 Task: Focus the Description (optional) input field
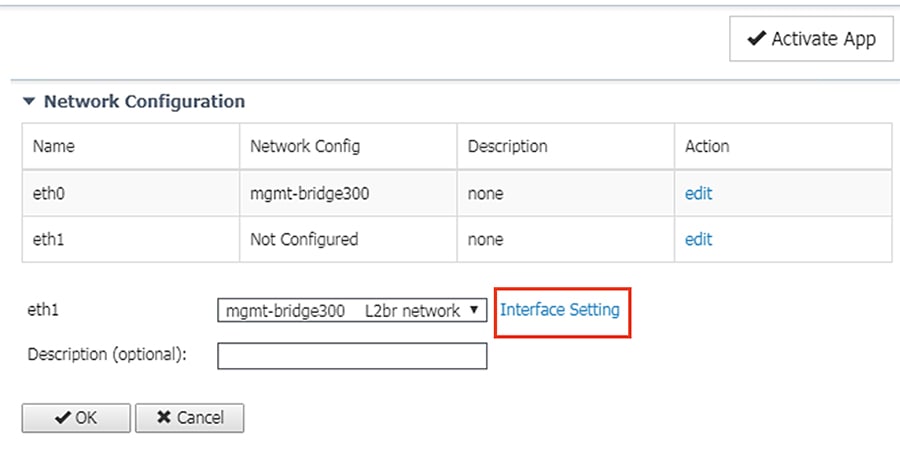[352, 356]
